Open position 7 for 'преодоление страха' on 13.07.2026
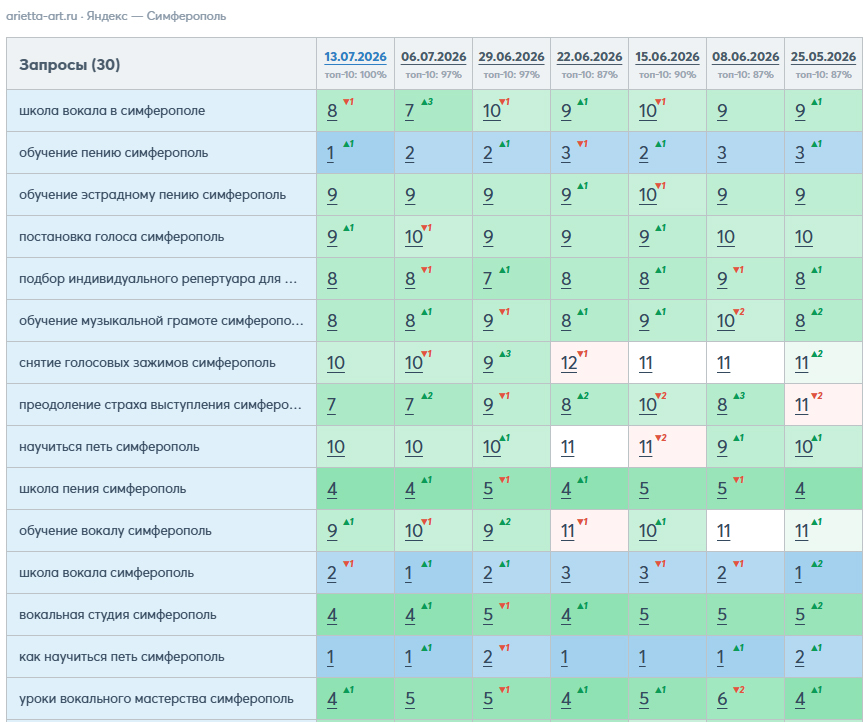 (331, 405)
